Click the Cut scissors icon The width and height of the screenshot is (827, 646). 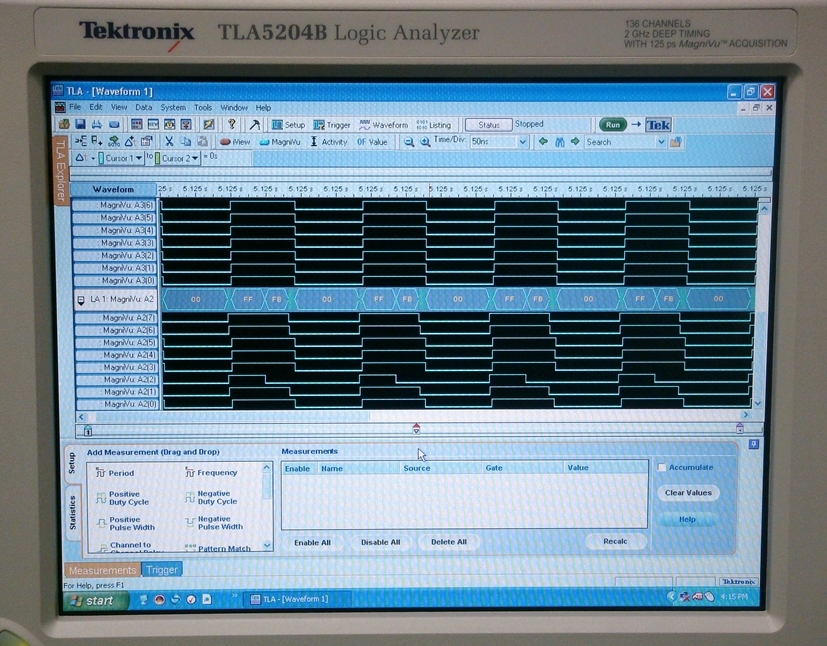[x=169, y=141]
